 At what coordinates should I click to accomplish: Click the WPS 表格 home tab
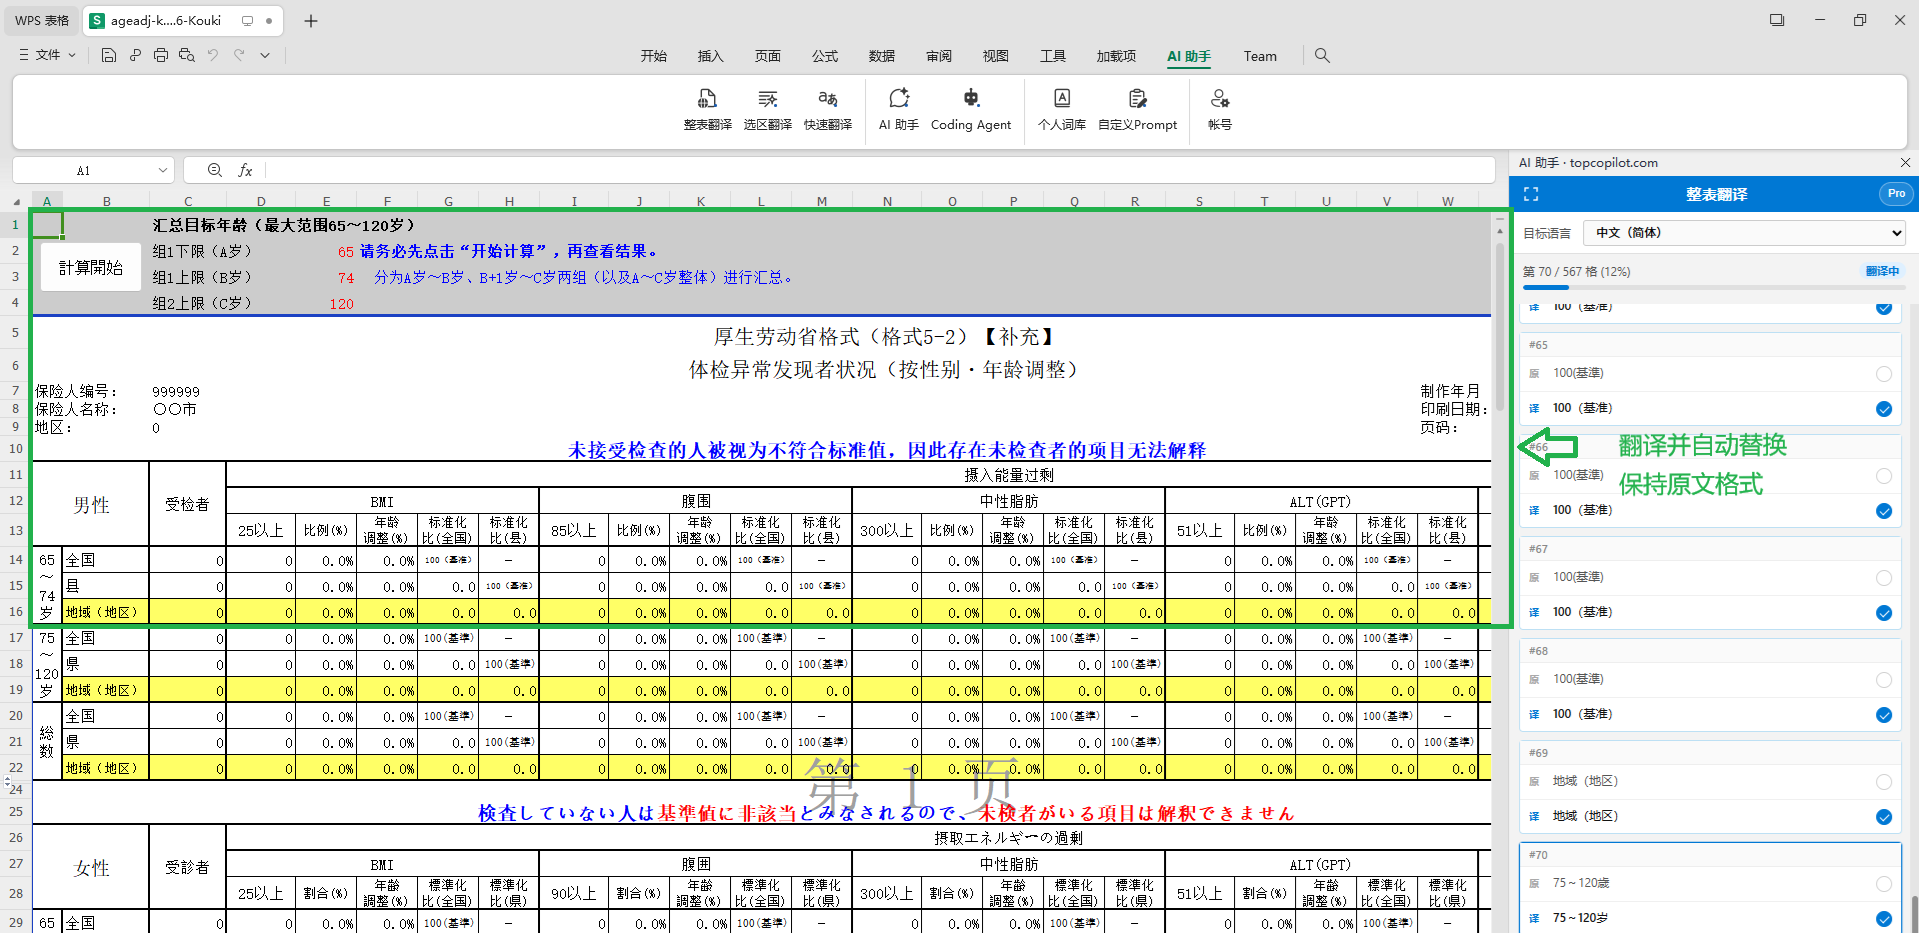click(42, 20)
